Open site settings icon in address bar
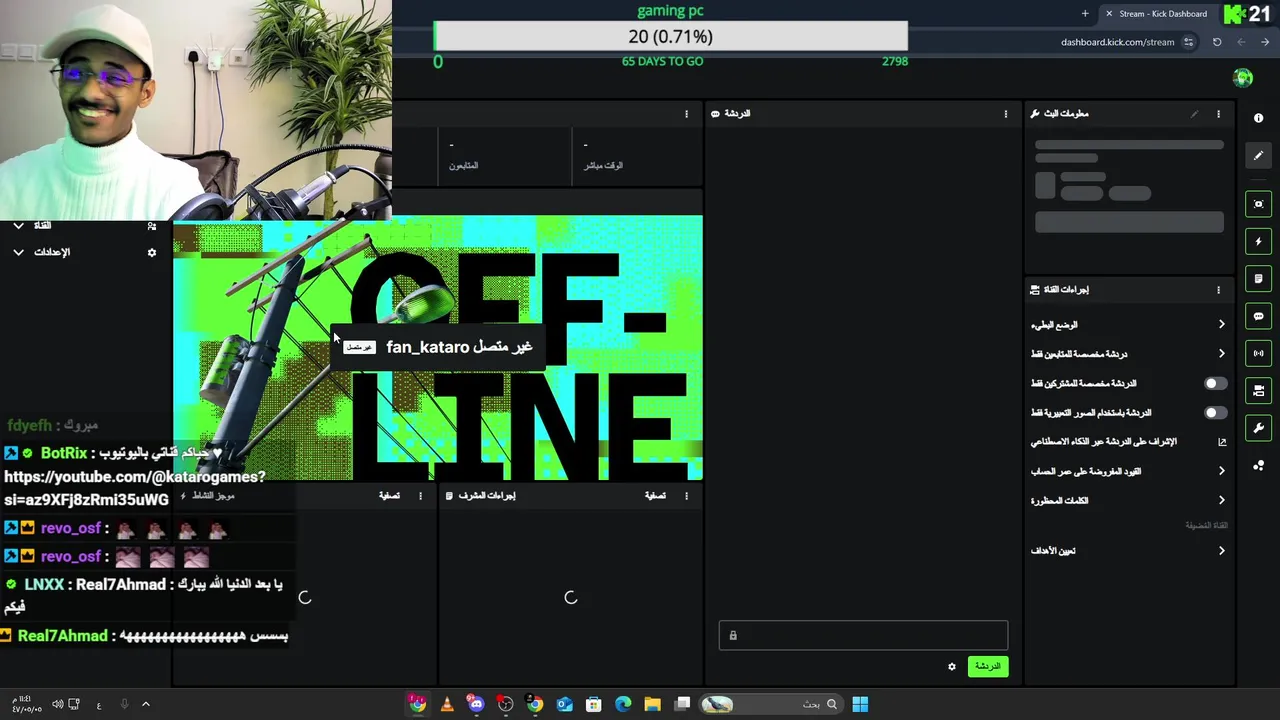The width and height of the screenshot is (1280, 720). (1188, 42)
